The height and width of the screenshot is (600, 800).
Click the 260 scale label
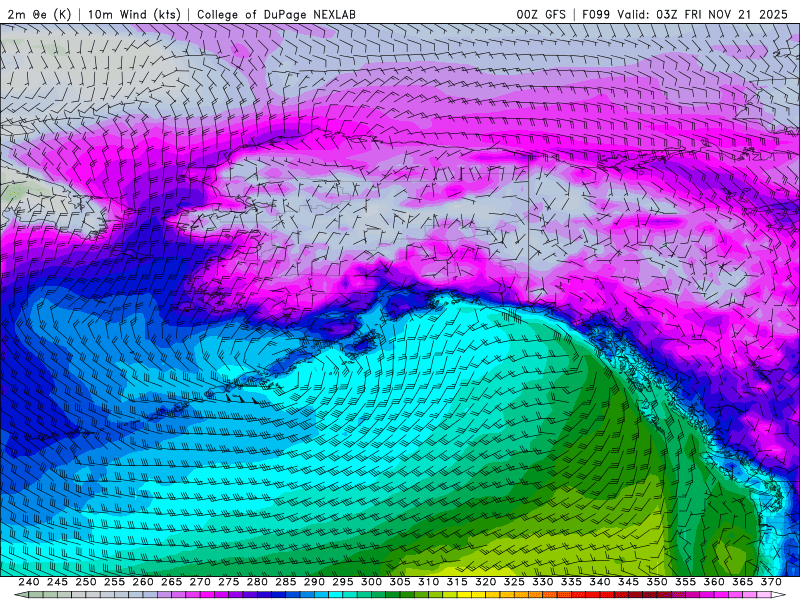coord(143,582)
